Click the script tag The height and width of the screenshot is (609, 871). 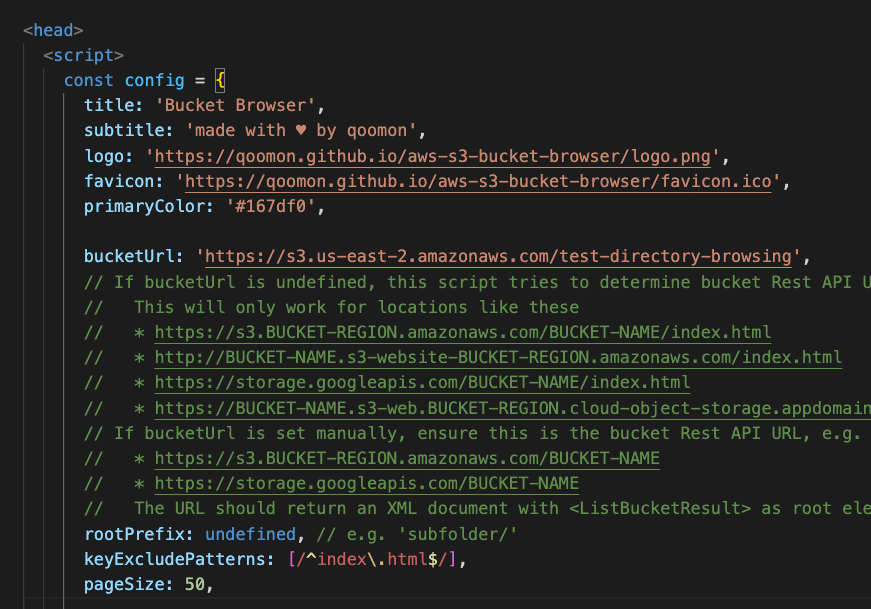click(x=84, y=55)
